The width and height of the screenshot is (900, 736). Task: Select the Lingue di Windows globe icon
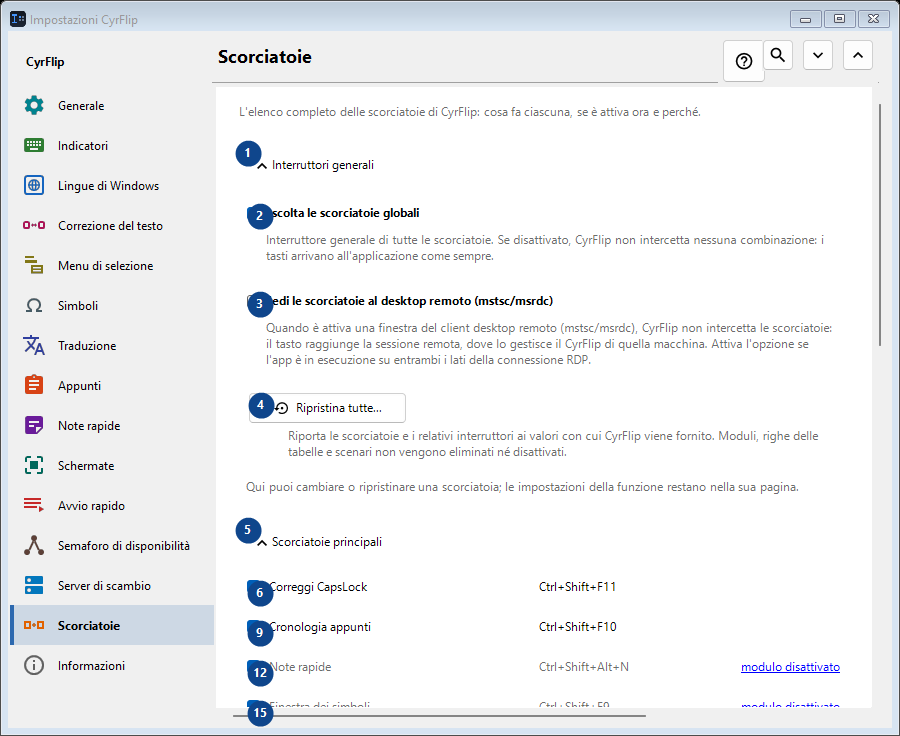34,185
